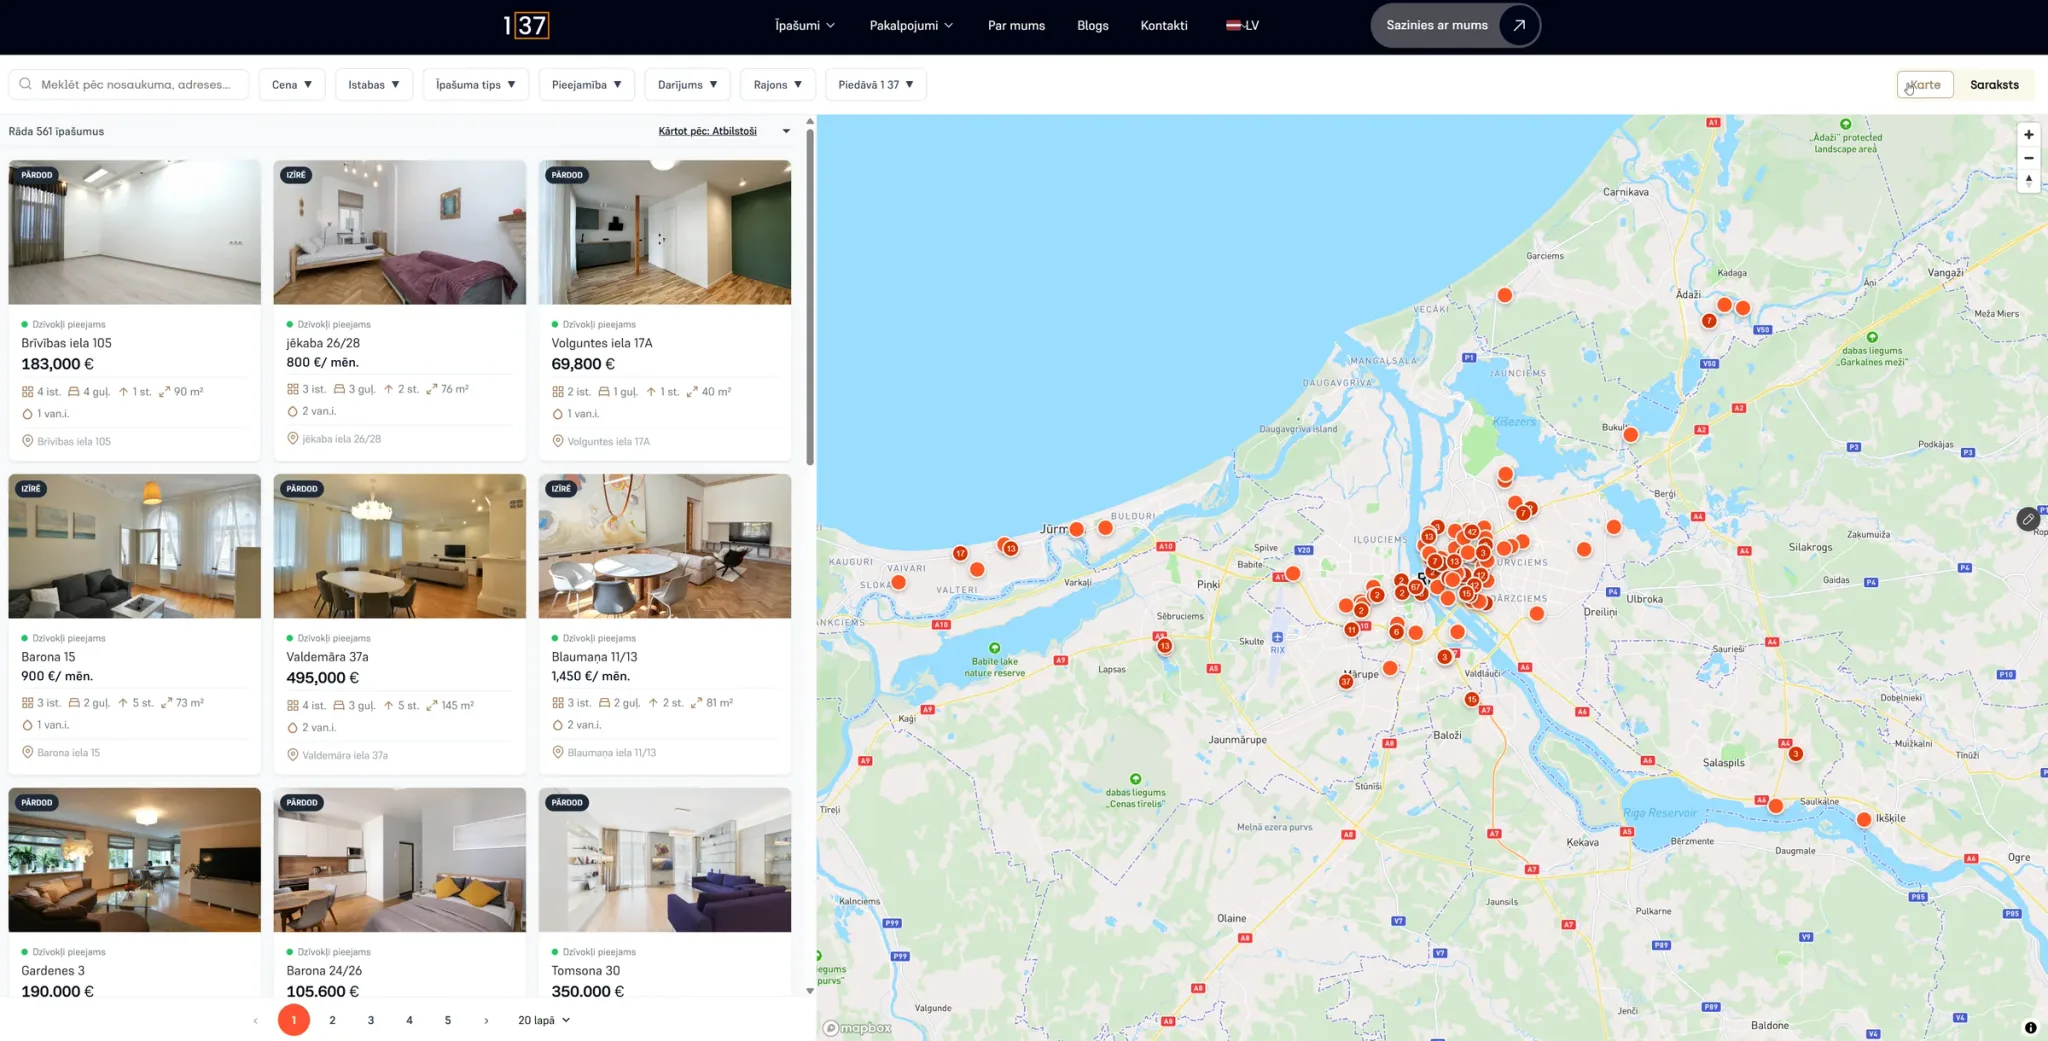Open the Blaumaņa 11/13 listing photo

click(665, 546)
